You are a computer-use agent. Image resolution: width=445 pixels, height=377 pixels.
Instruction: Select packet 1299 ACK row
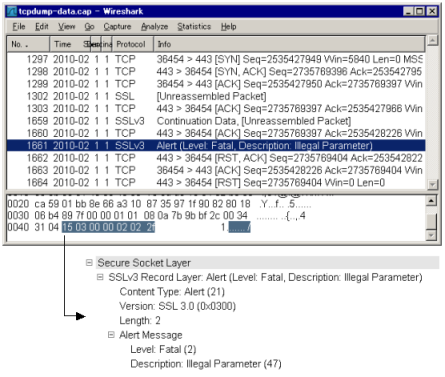tap(216, 84)
